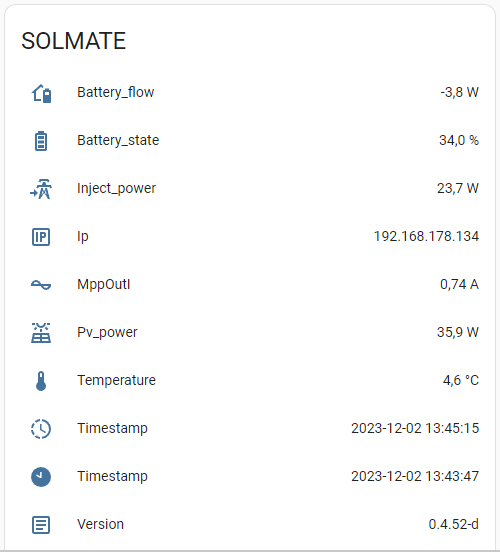
Task: Click the Pv_power solar panel icon
Action: (x=41, y=333)
